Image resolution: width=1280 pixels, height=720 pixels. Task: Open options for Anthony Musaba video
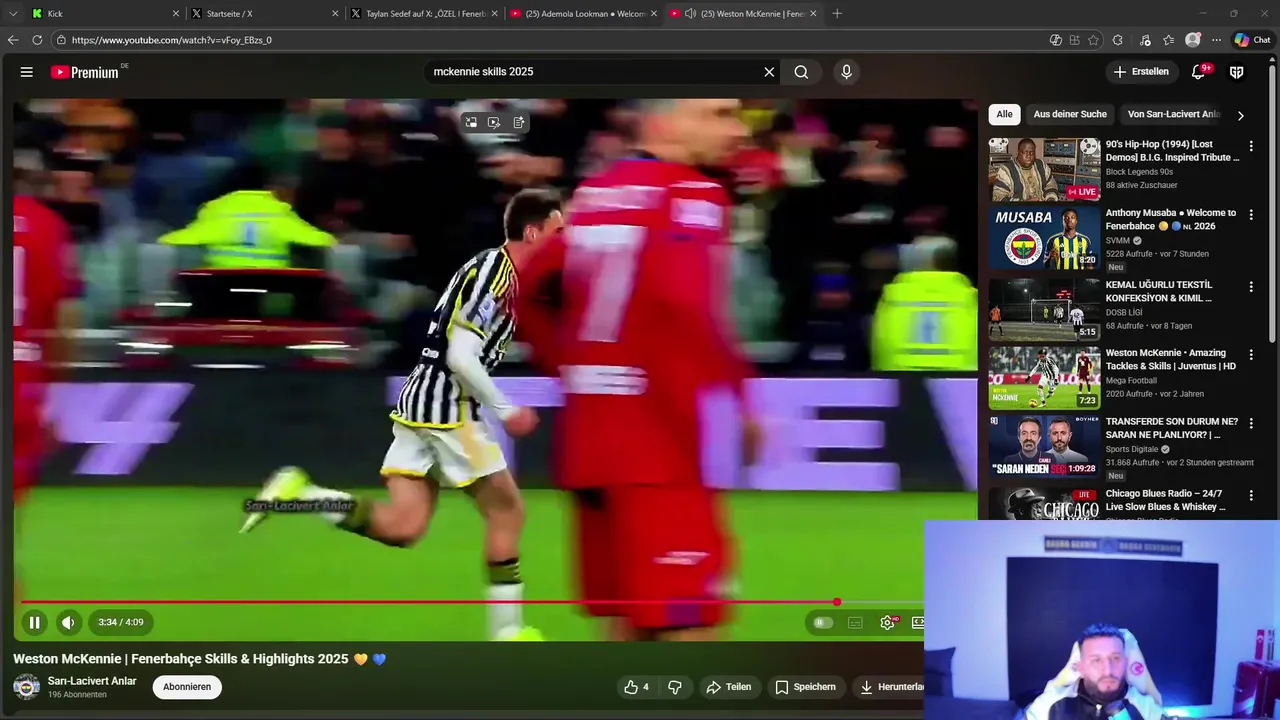point(1250,215)
